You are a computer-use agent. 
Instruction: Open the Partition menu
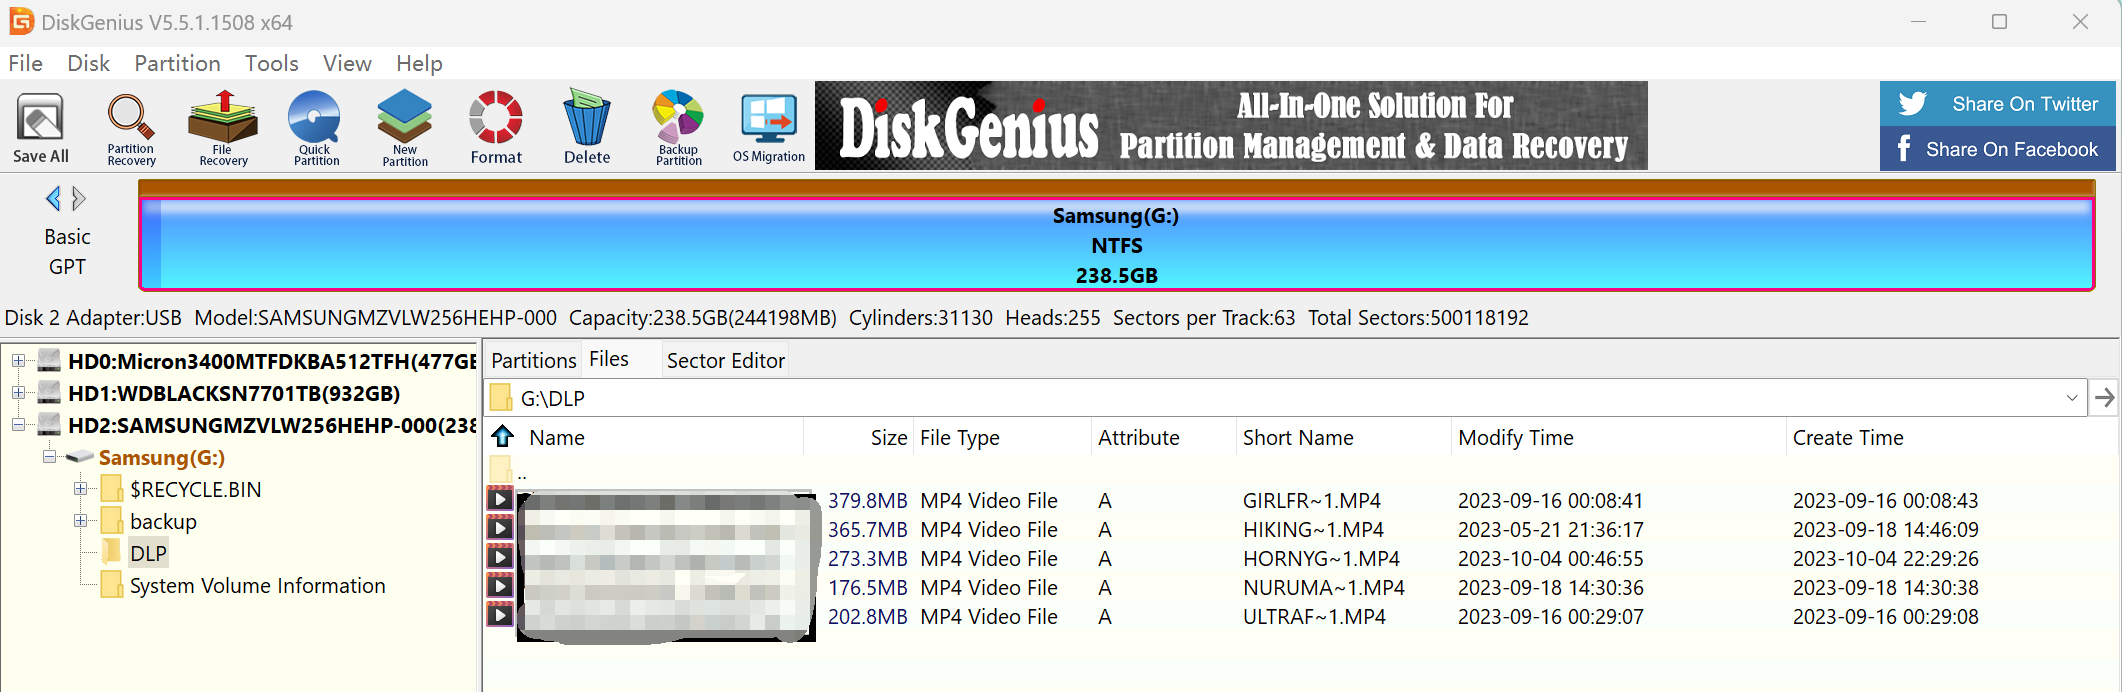177,63
